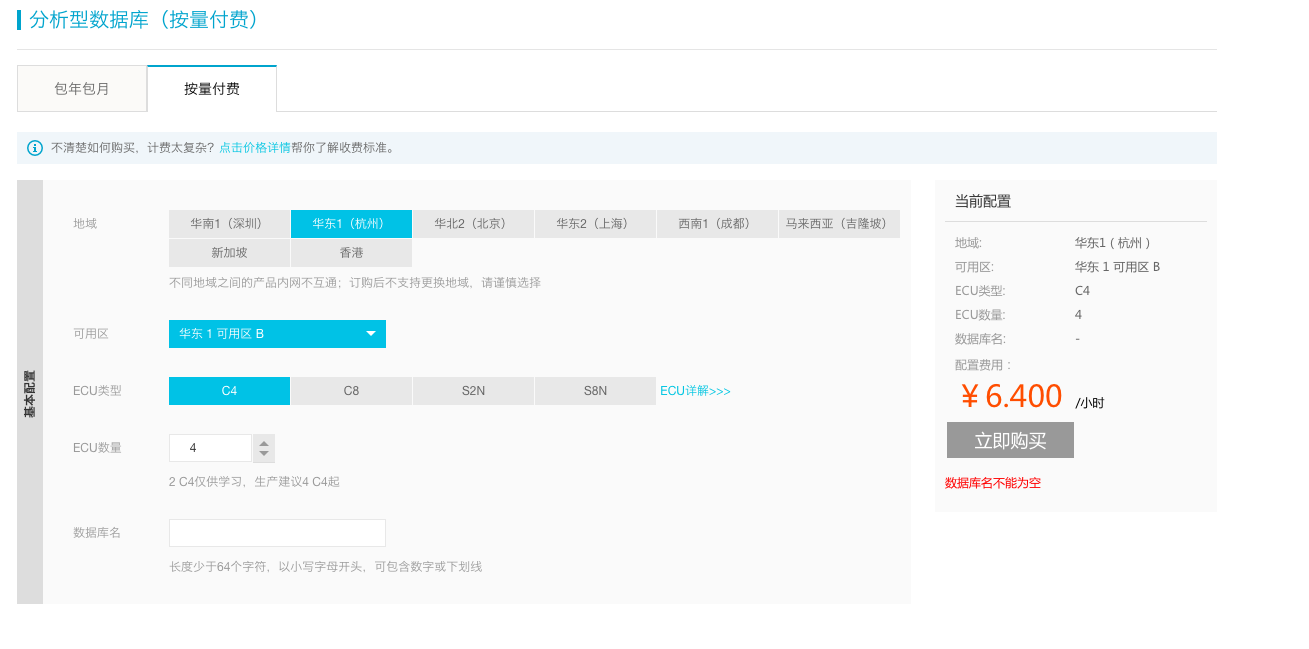Choose region 新加坡
This screenshot has width=1309, height=649.
(229, 253)
